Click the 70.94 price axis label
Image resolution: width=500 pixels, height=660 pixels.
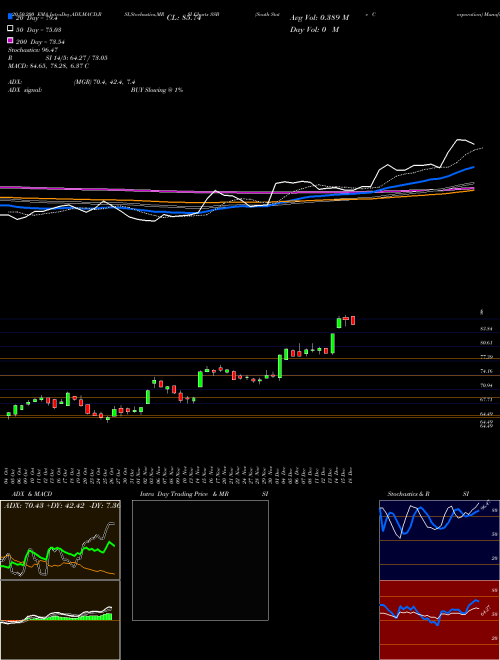487,385
